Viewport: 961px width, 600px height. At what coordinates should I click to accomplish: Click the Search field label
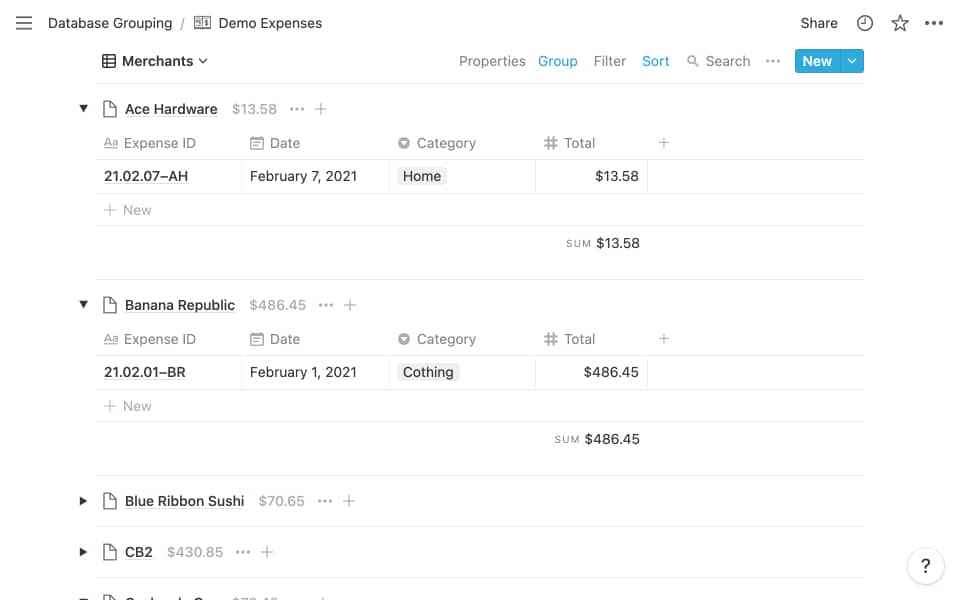[x=727, y=61]
